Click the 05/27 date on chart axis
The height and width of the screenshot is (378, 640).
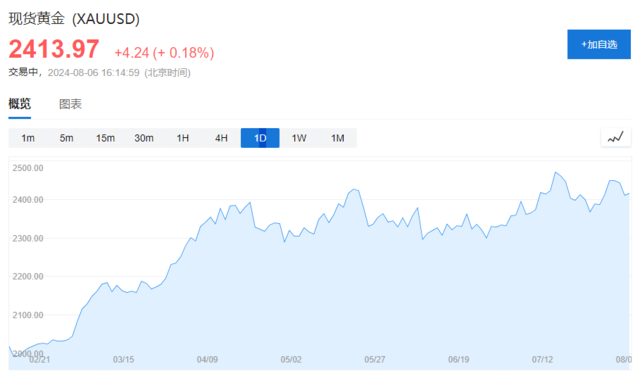coord(375,360)
